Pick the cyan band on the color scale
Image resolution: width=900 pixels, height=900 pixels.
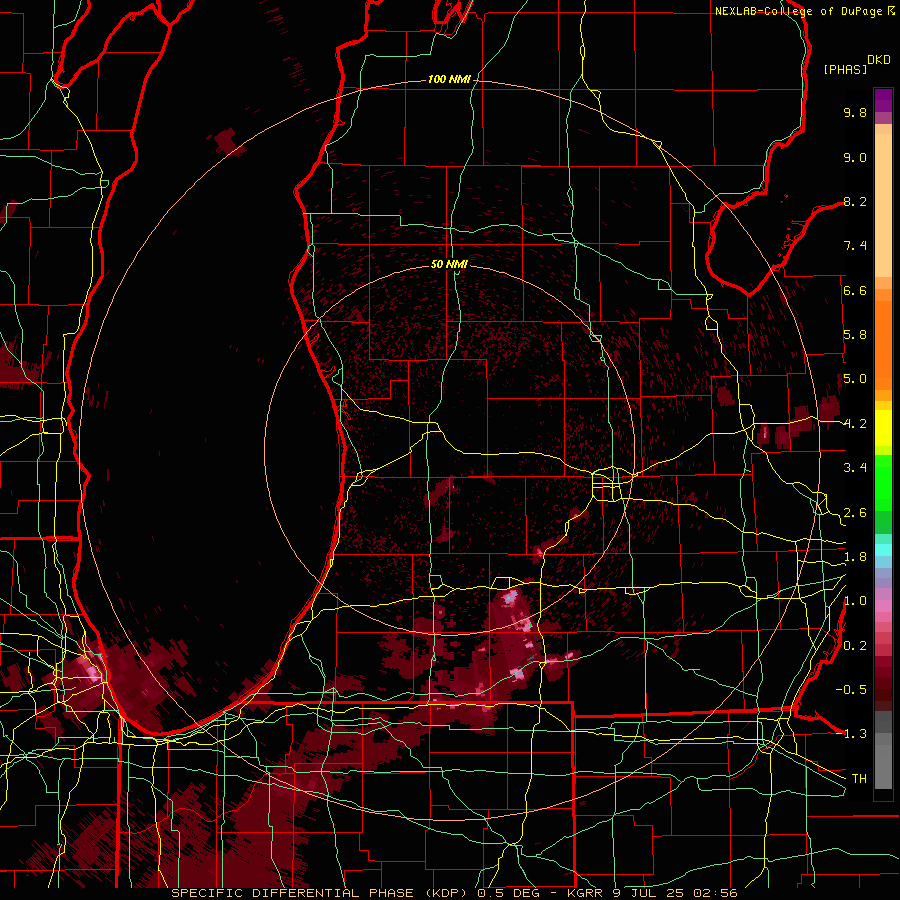[883, 550]
